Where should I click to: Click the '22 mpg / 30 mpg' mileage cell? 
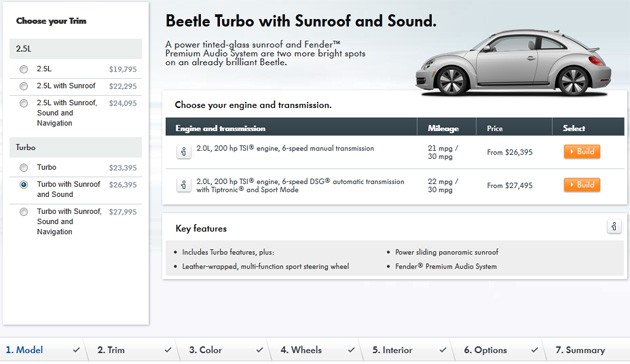443,186
